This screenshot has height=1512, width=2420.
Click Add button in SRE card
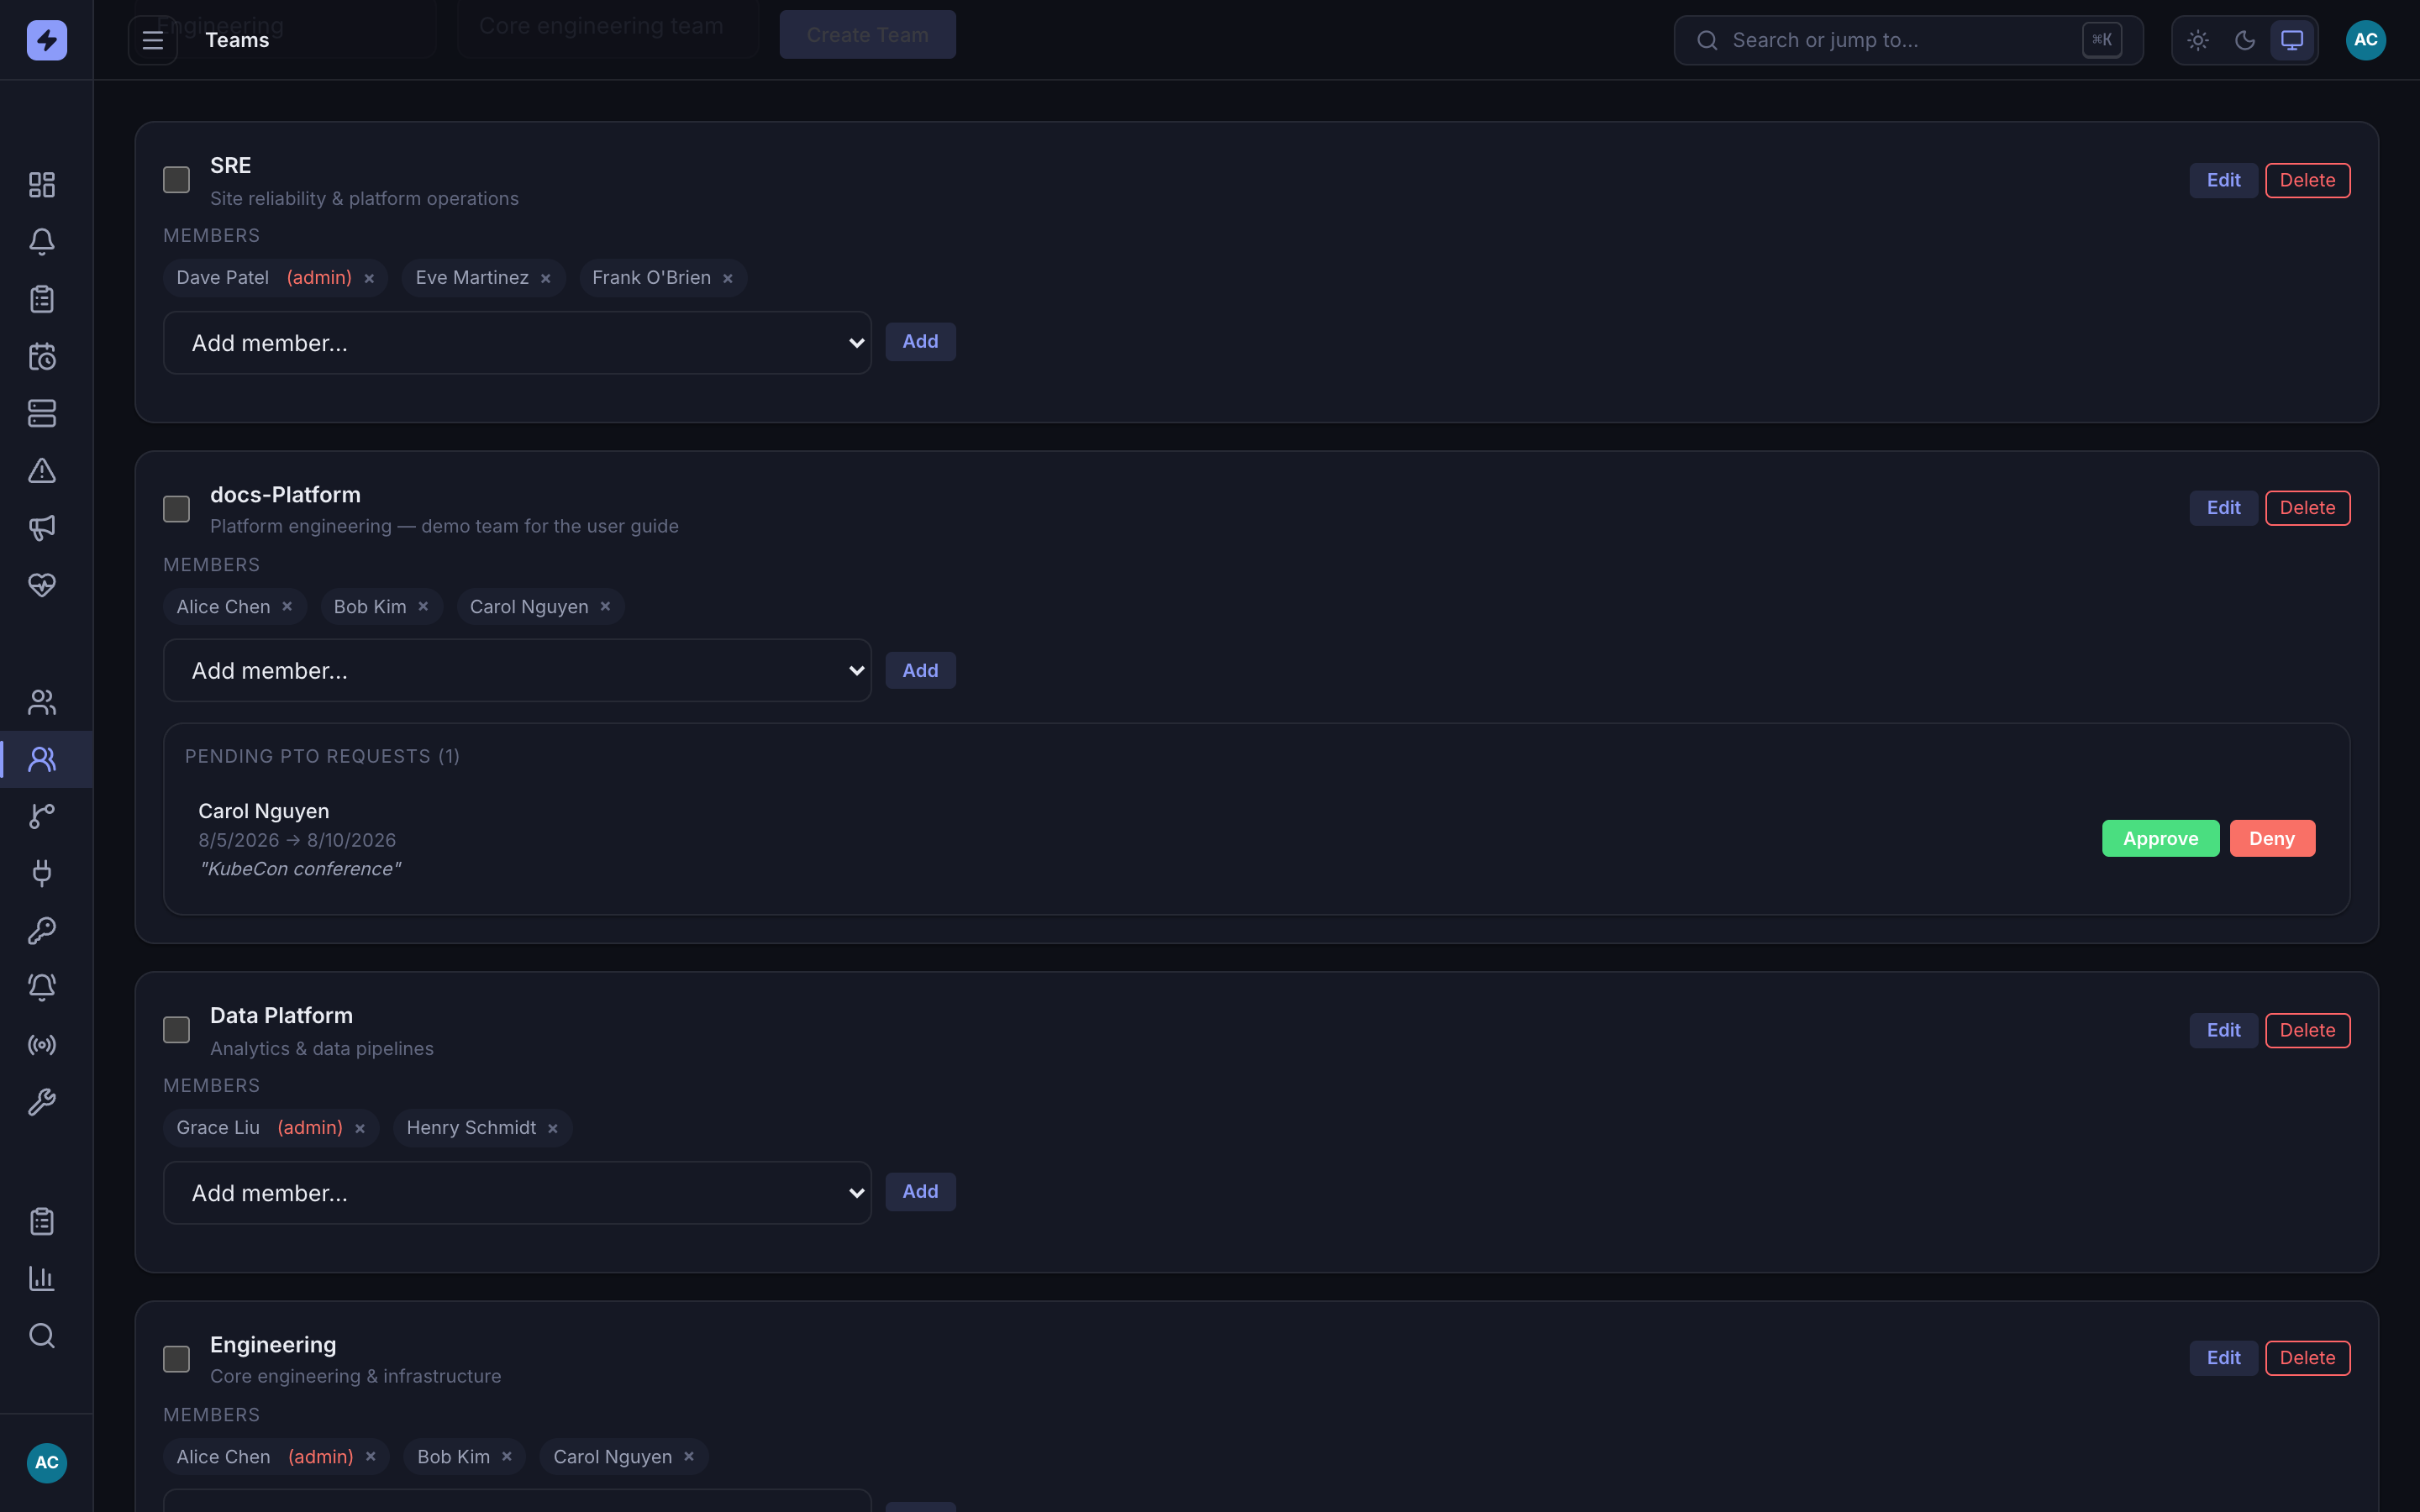[x=920, y=342]
